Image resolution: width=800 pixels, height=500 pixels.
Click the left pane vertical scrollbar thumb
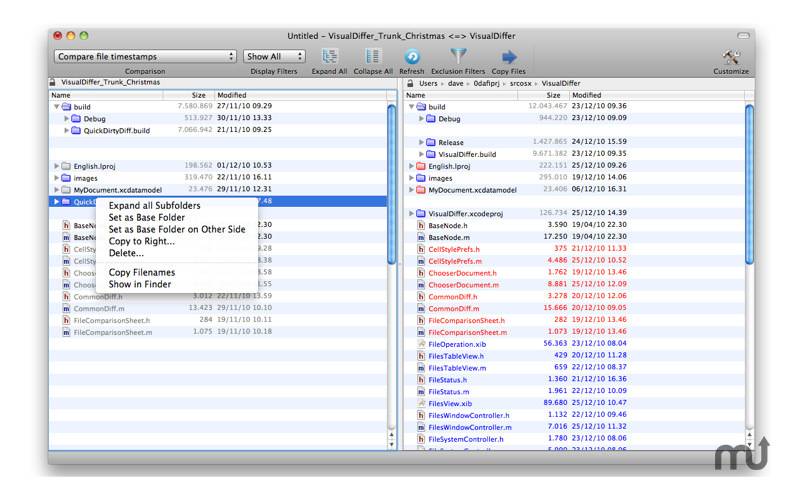392,184
